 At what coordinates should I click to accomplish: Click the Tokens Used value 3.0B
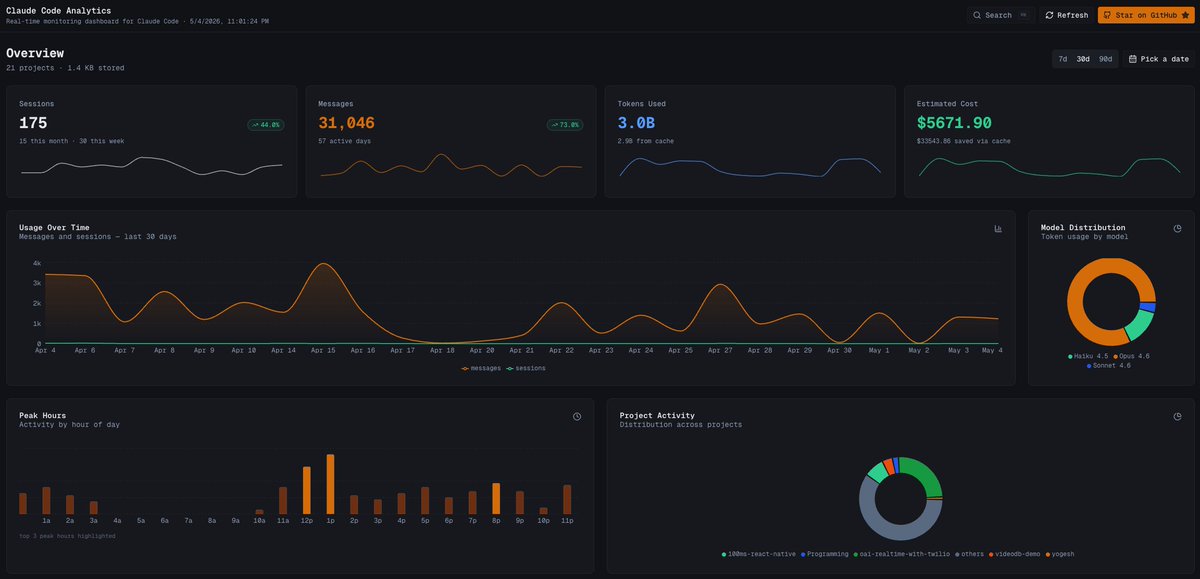click(x=636, y=123)
